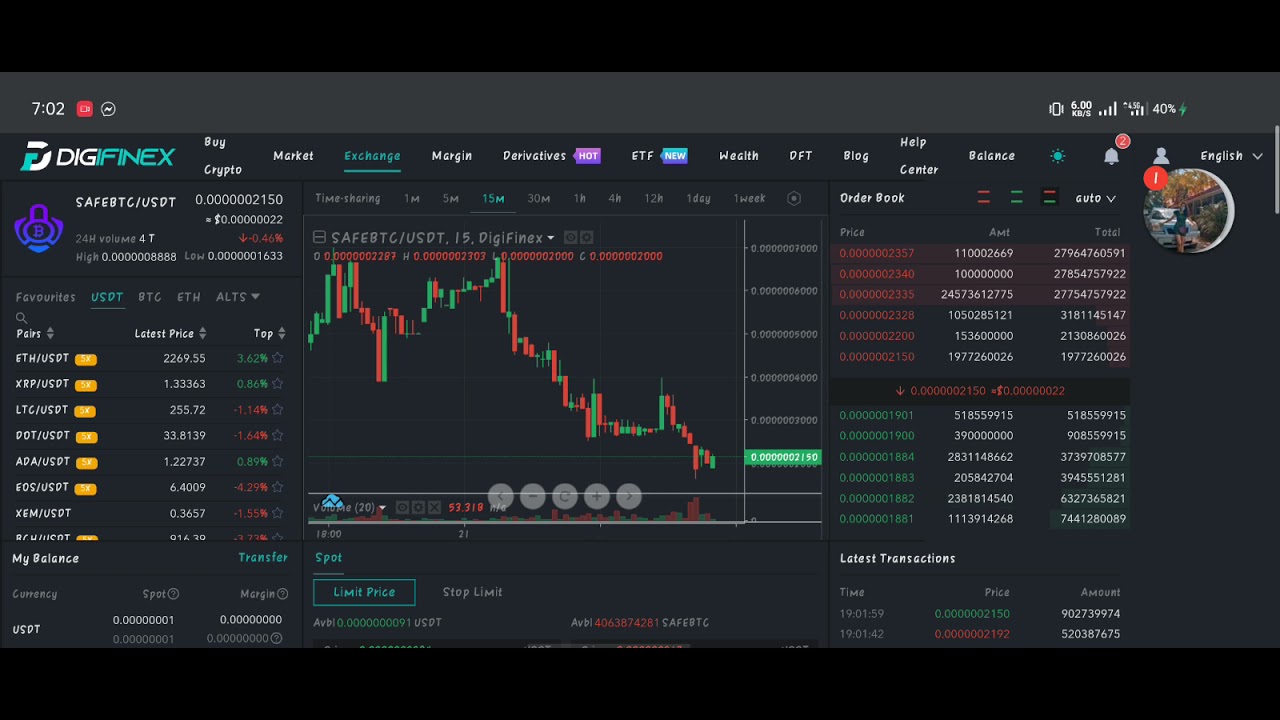The height and width of the screenshot is (720, 1280).
Task: Open Spot balance help question icon
Action: [174, 594]
